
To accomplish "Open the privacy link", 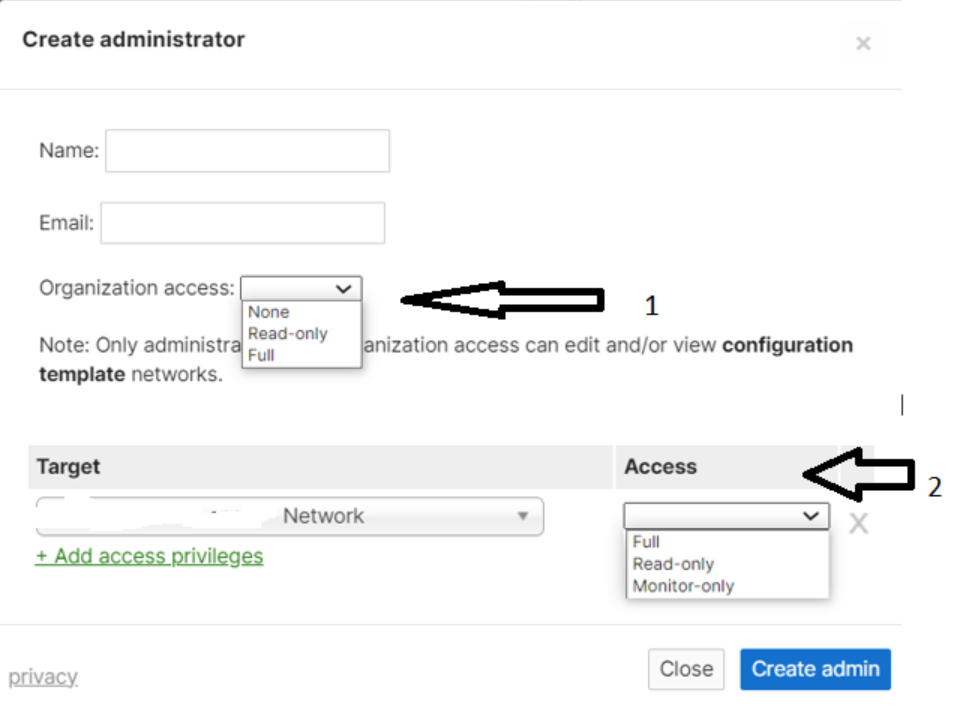I will pos(42,677).
